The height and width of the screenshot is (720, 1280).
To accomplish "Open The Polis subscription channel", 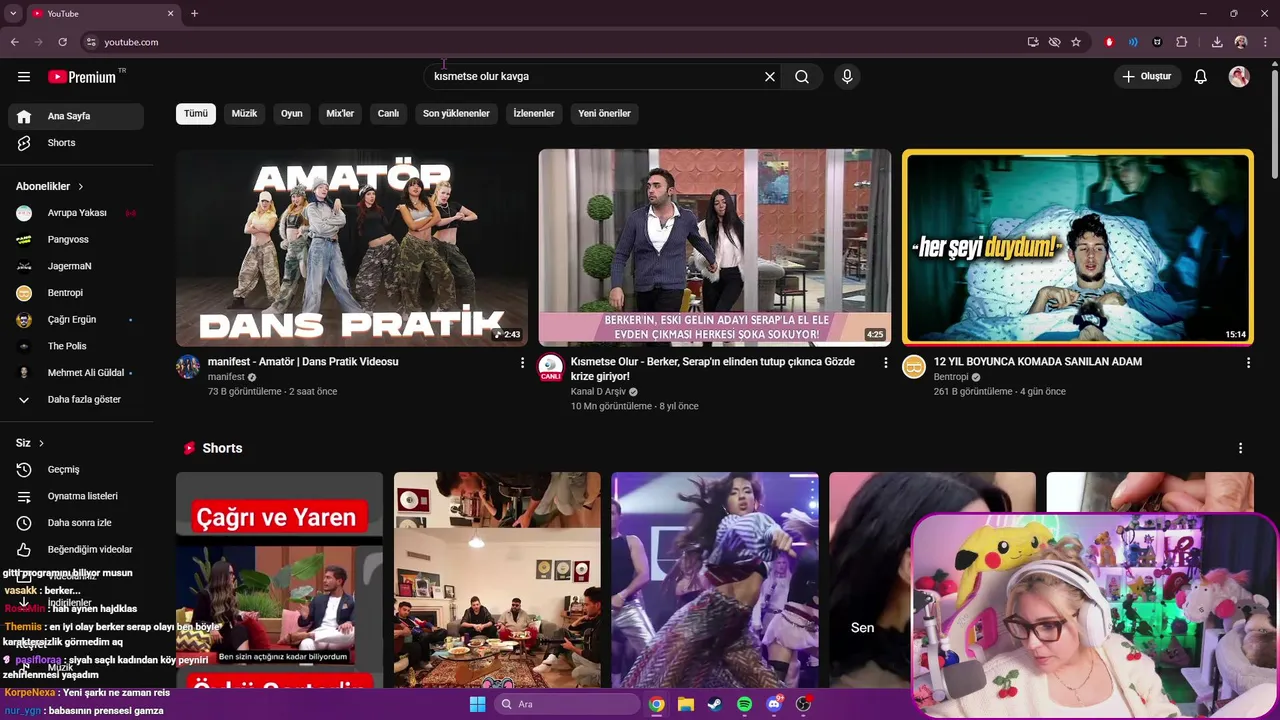I will (76, 346).
